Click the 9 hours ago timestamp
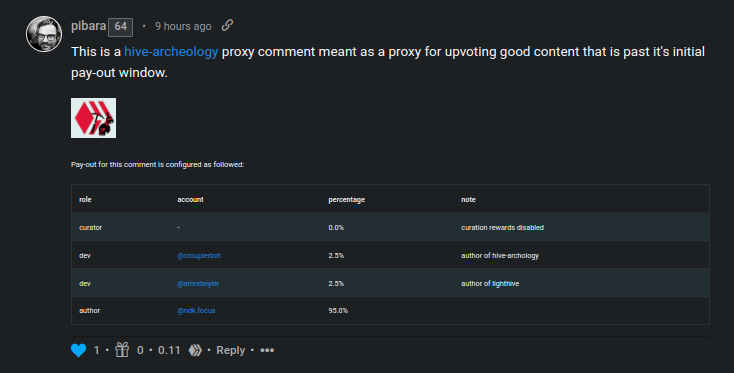 [183, 26]
